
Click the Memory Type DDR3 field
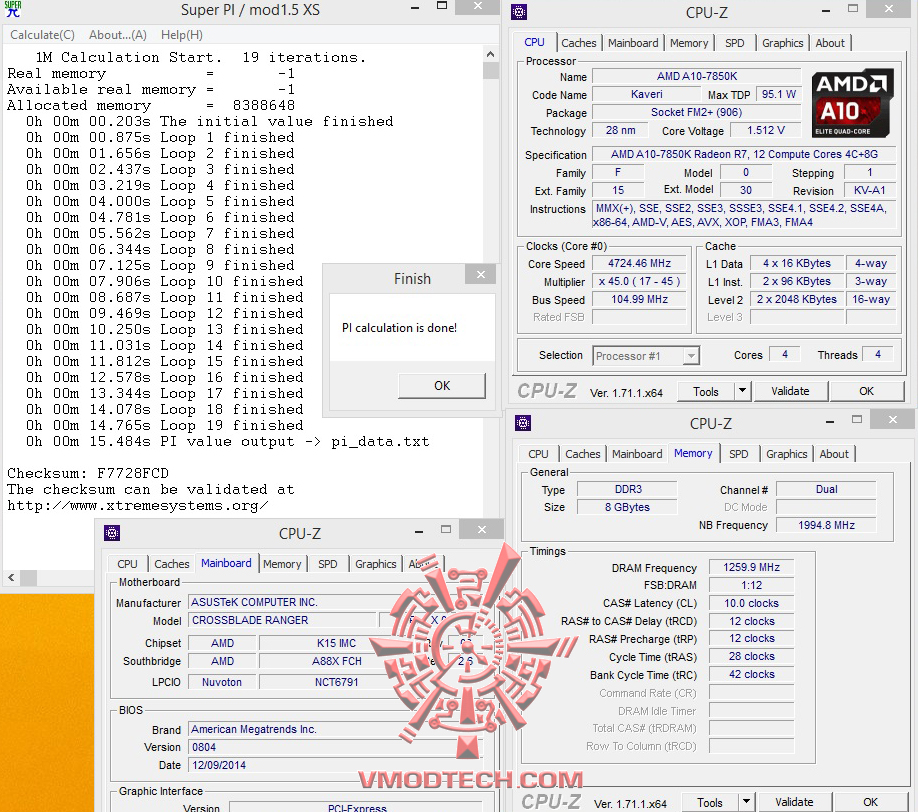click(628, 489)
